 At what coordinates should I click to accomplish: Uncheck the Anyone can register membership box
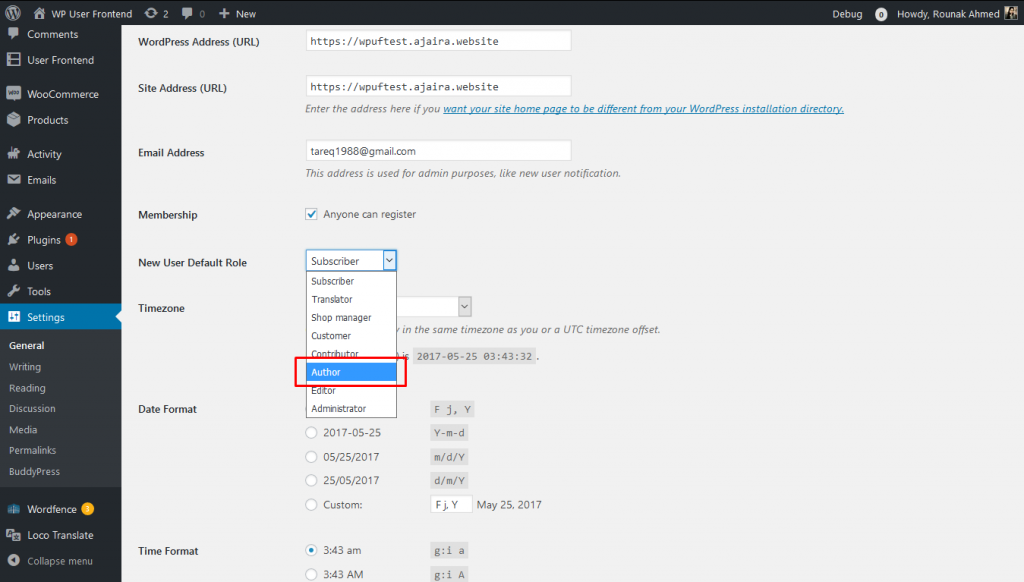(x=311, y=213)
